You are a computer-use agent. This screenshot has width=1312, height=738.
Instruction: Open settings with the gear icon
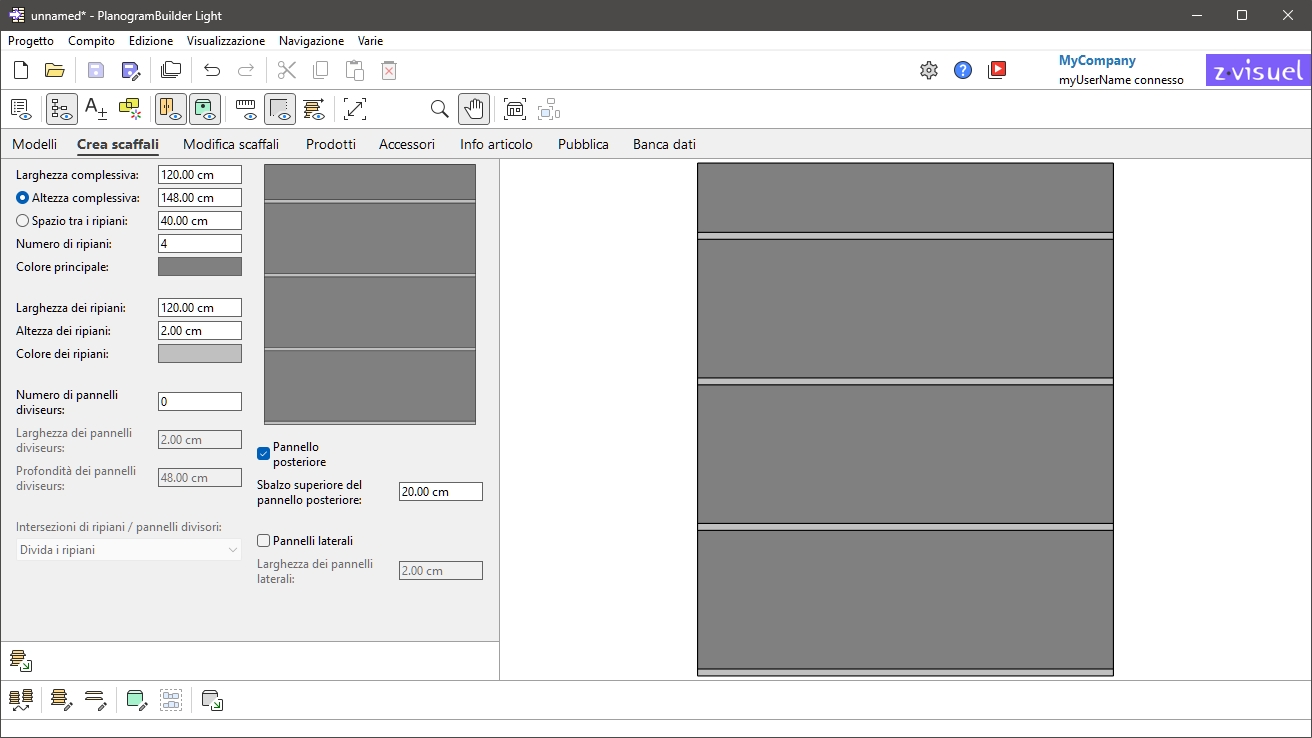(x=929, y=70)
